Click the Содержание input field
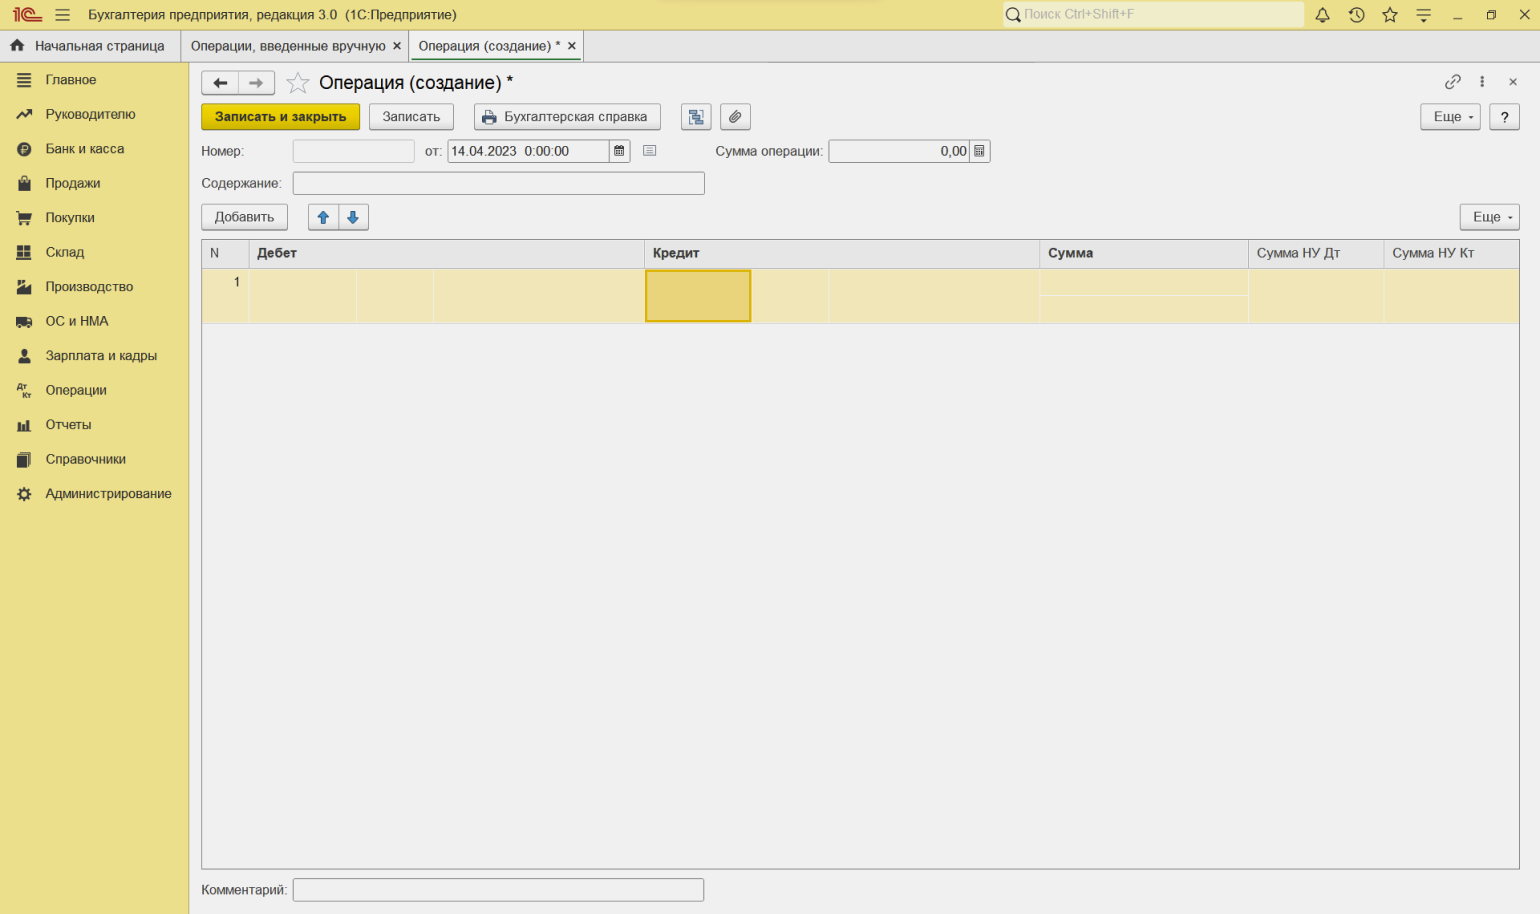 (x=498, y=183)
